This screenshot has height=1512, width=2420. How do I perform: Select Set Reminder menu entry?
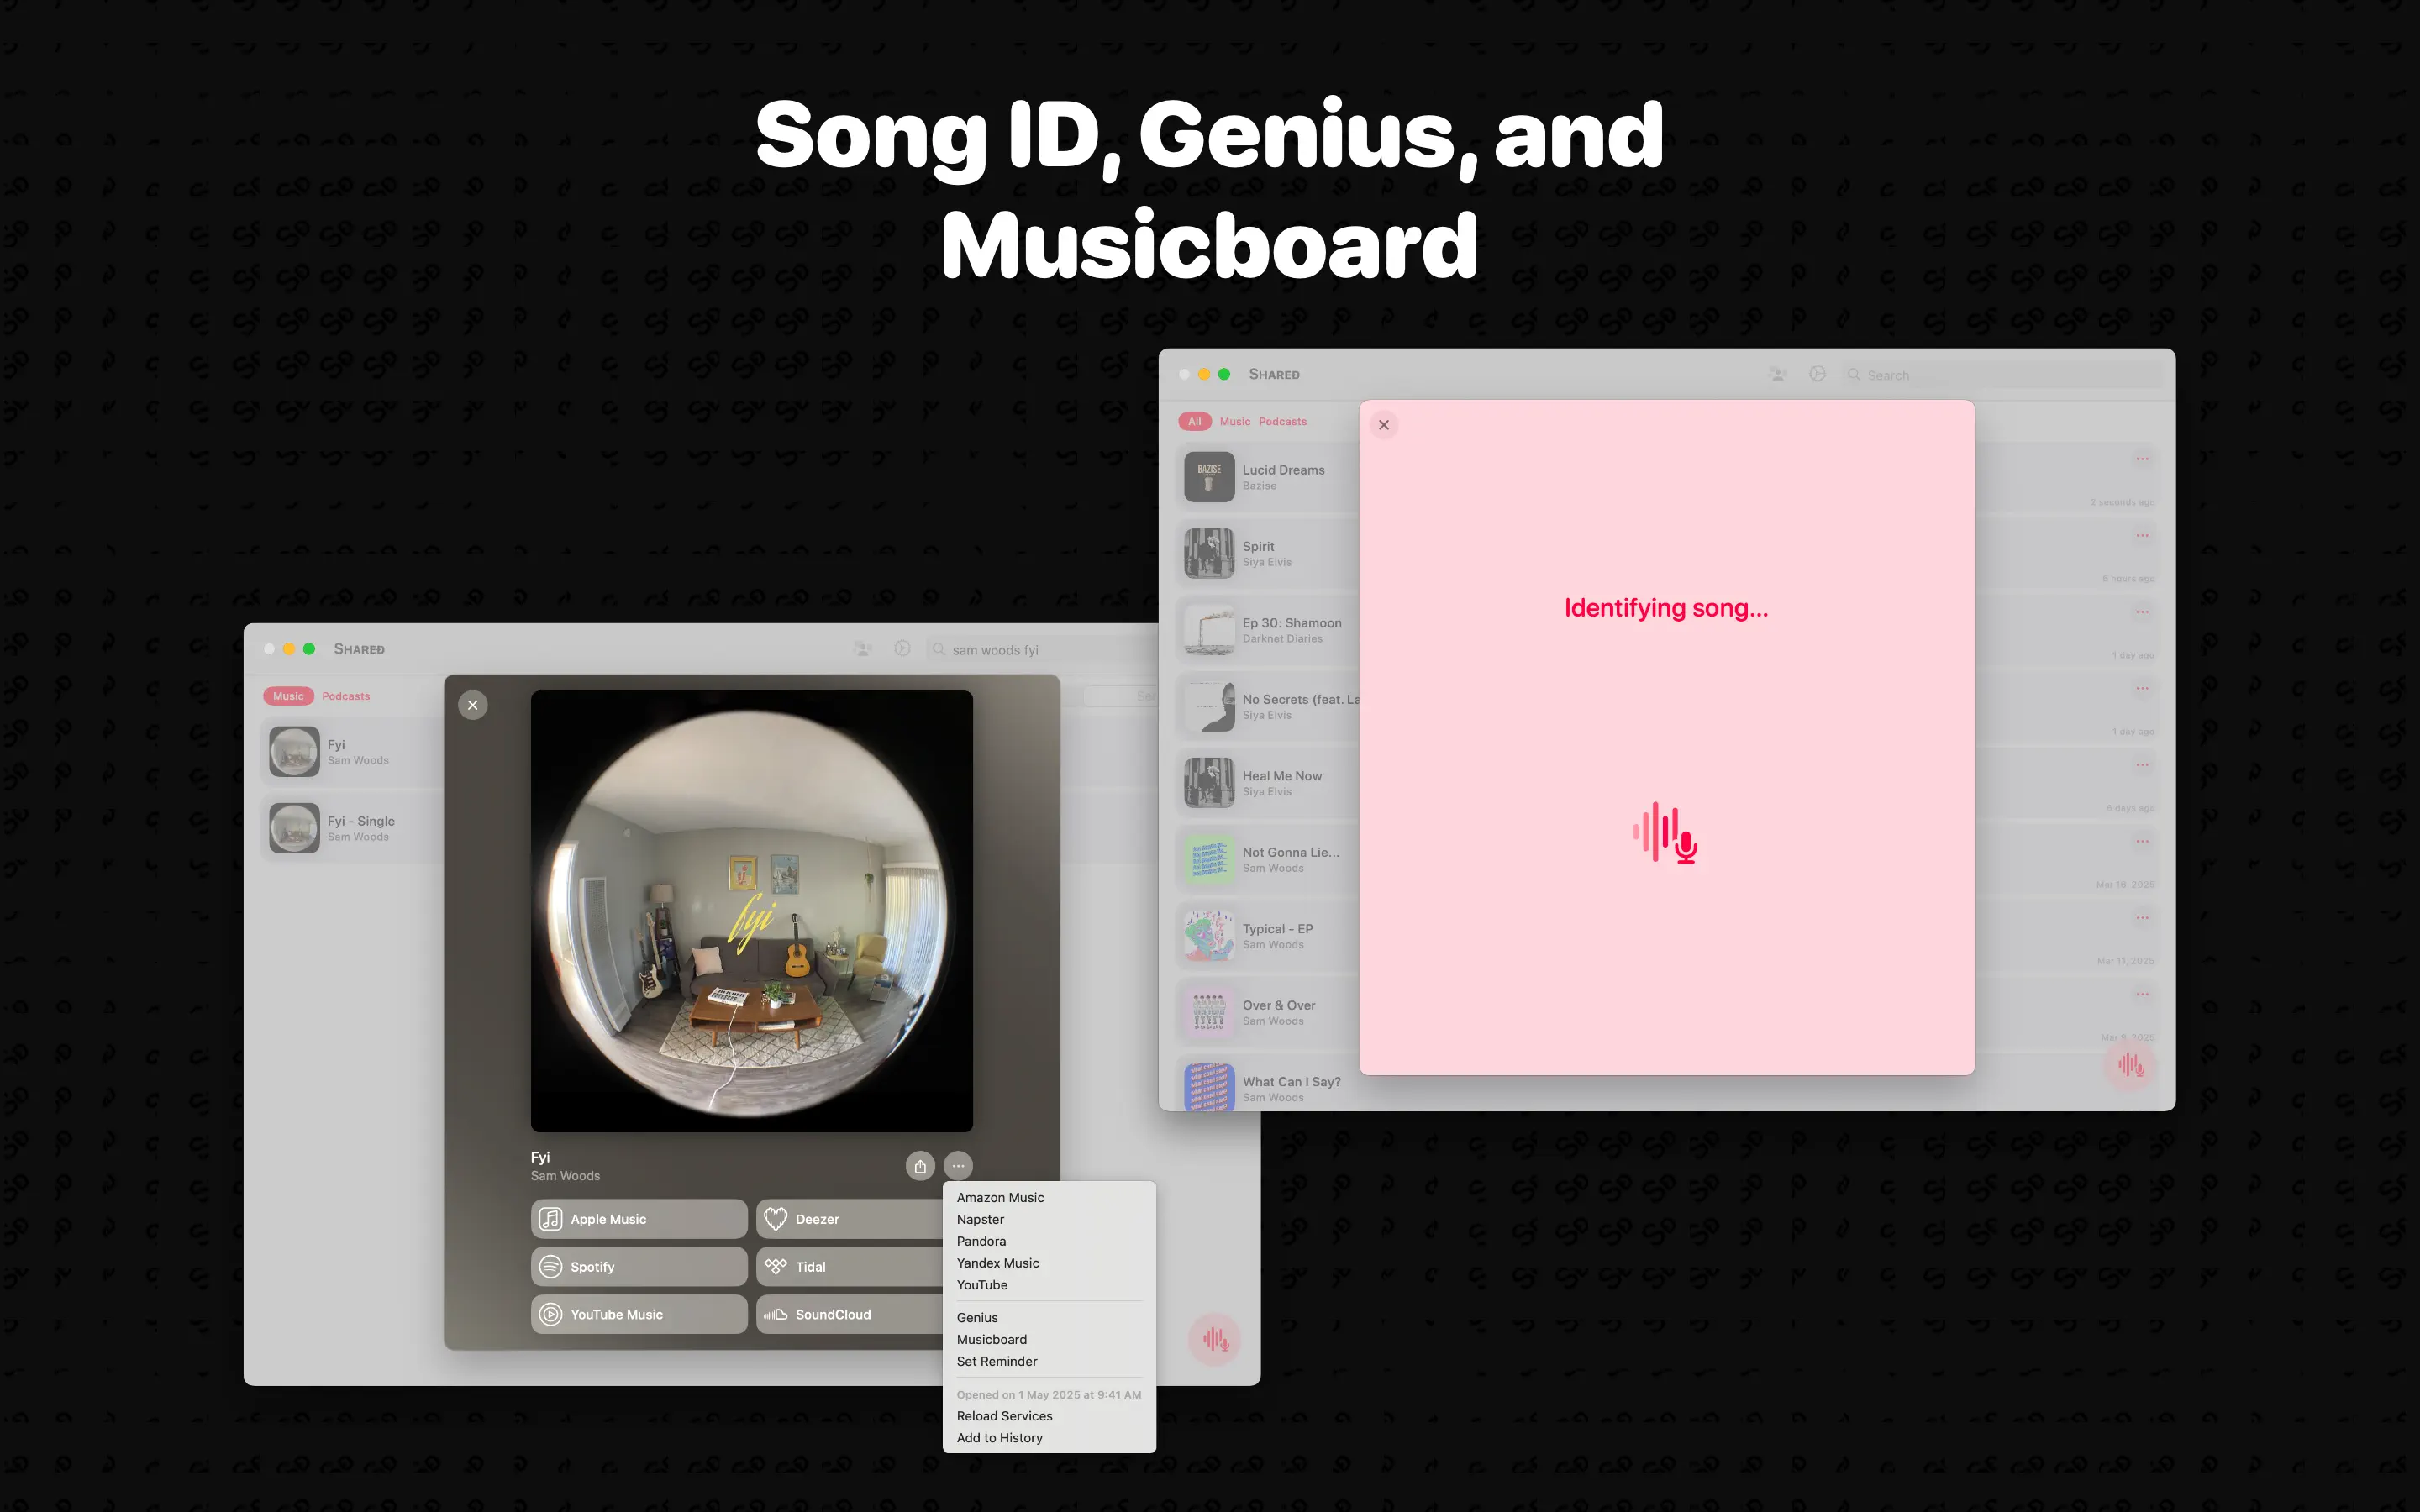tap(996, 1361)
